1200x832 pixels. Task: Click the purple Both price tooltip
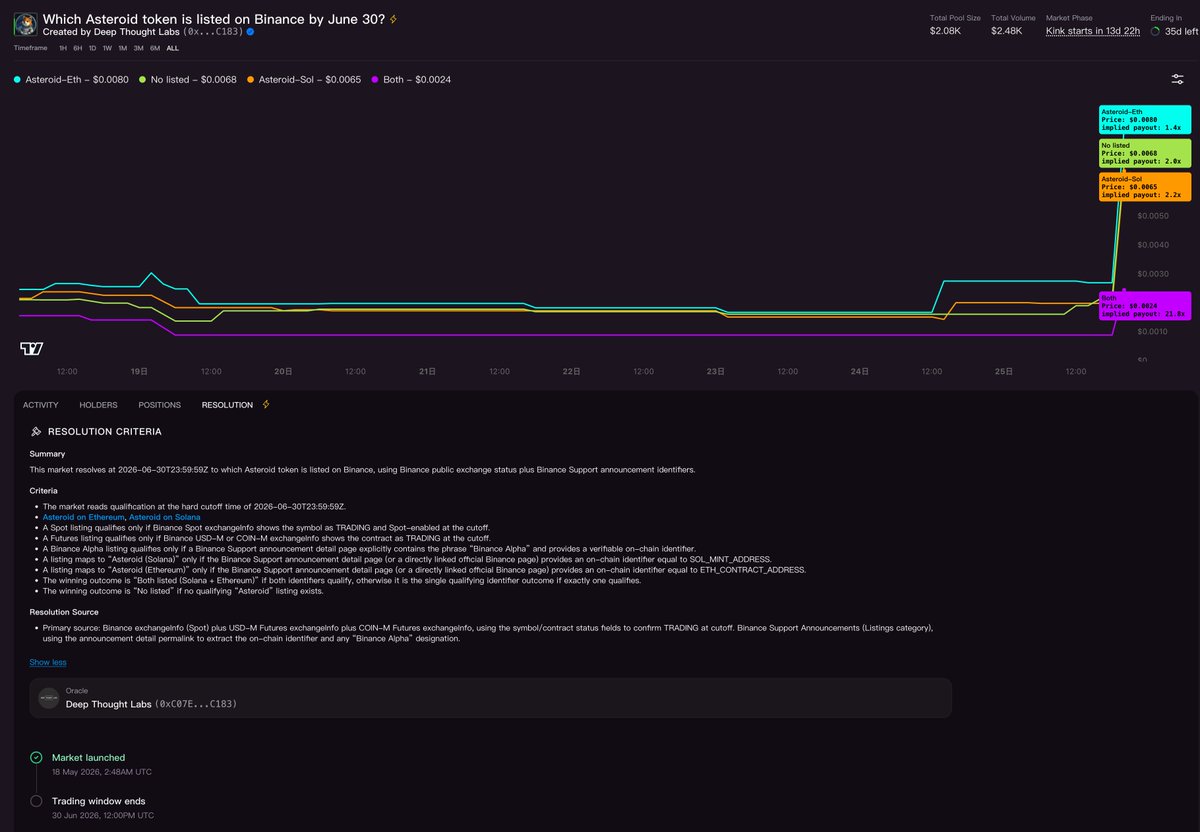point(1145,306)
